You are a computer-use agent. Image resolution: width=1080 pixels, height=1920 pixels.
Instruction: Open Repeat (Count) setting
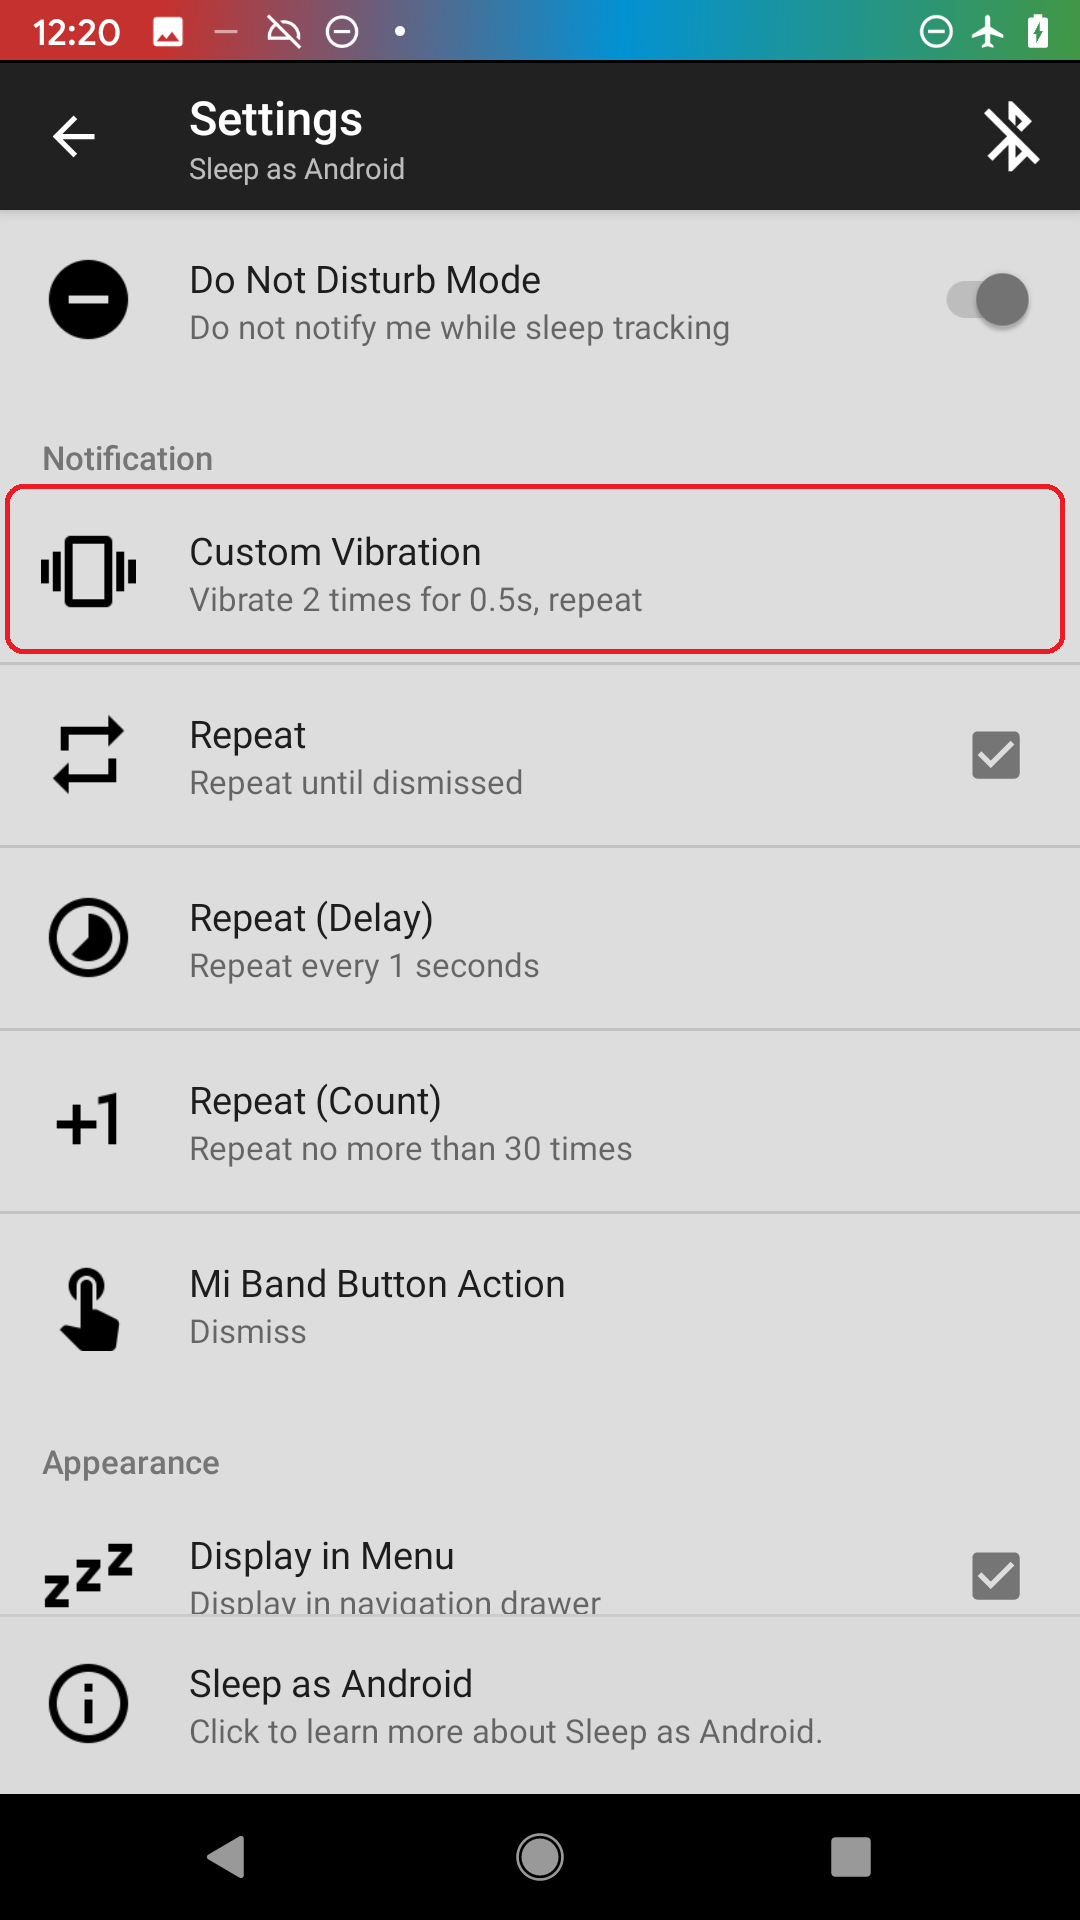click(x=540, y=1121)
